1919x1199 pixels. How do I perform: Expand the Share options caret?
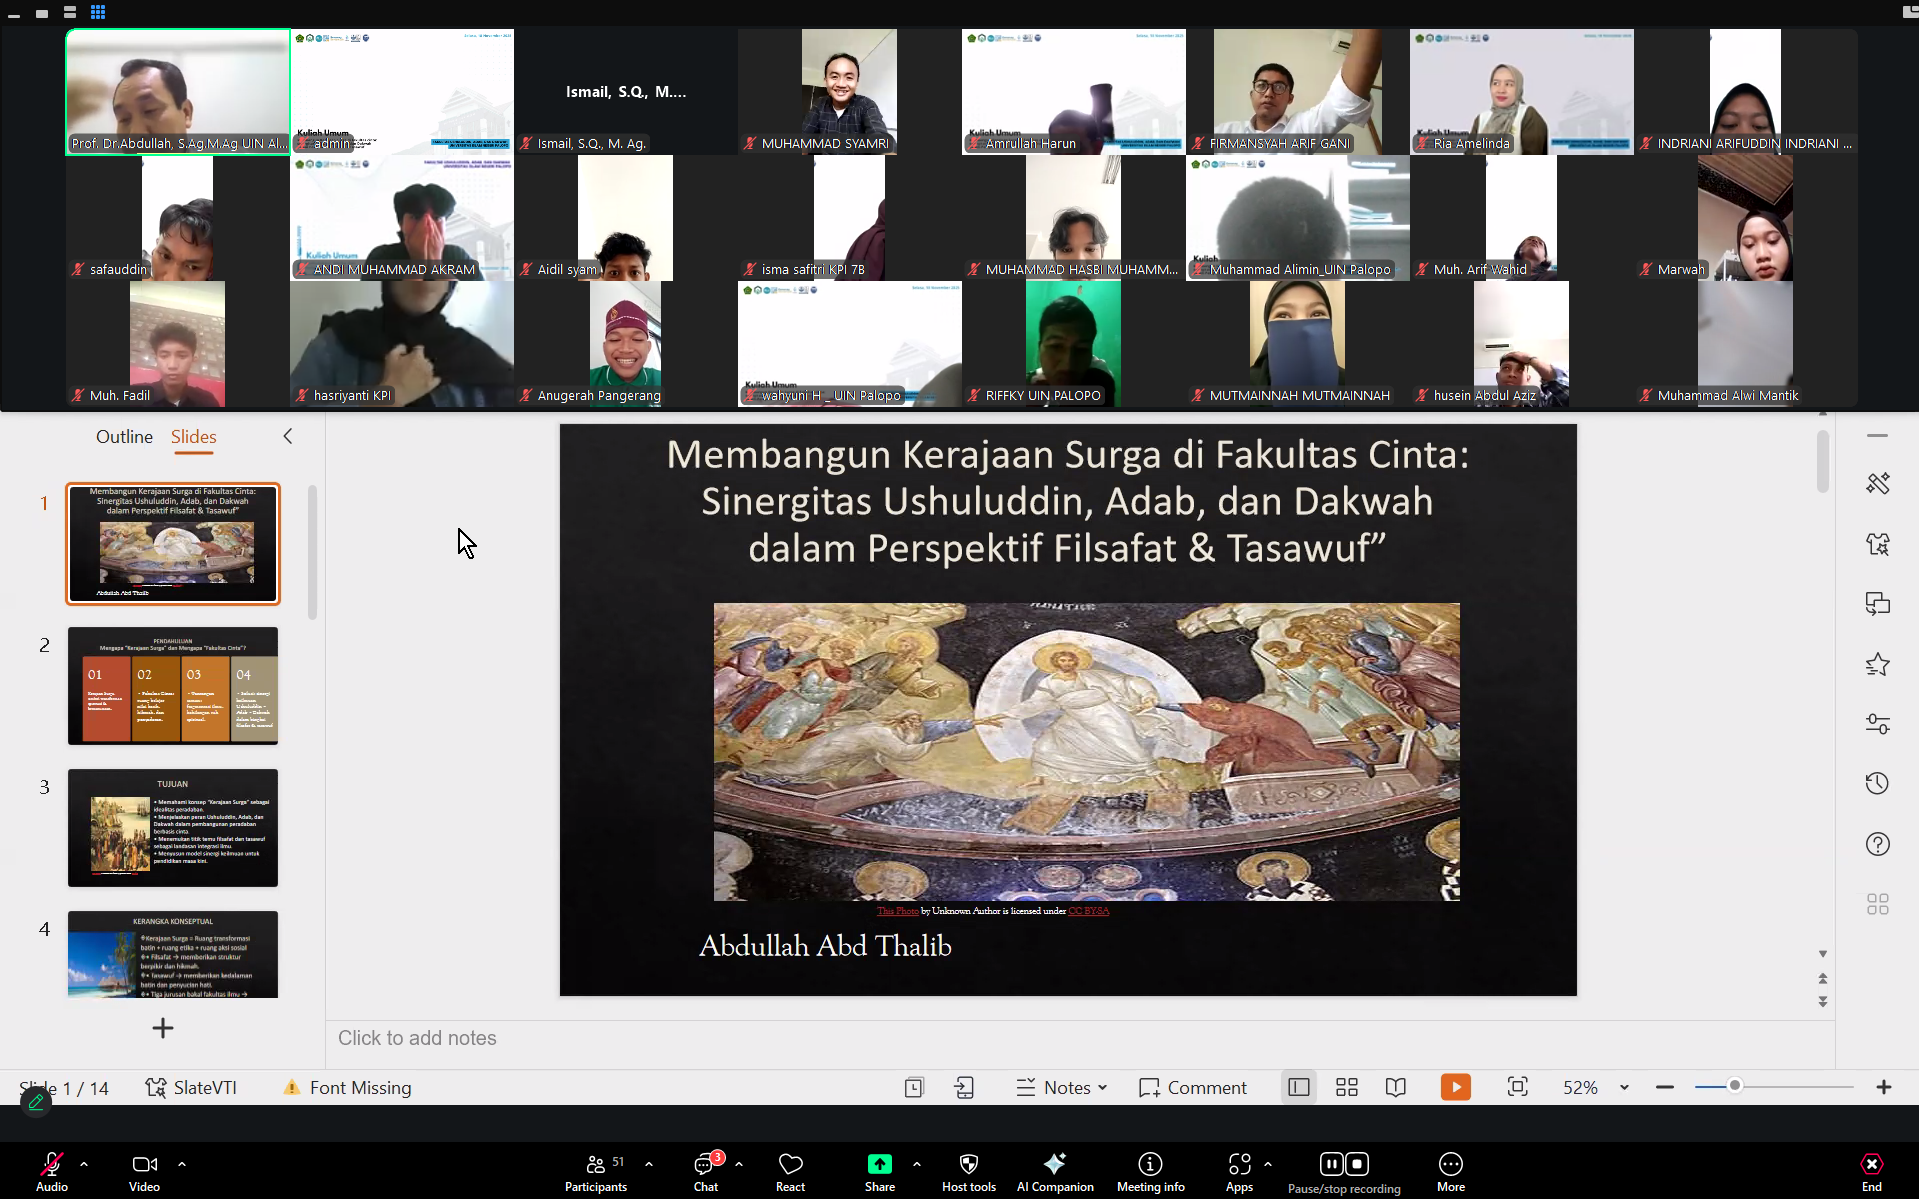[x=917, y=1164]
